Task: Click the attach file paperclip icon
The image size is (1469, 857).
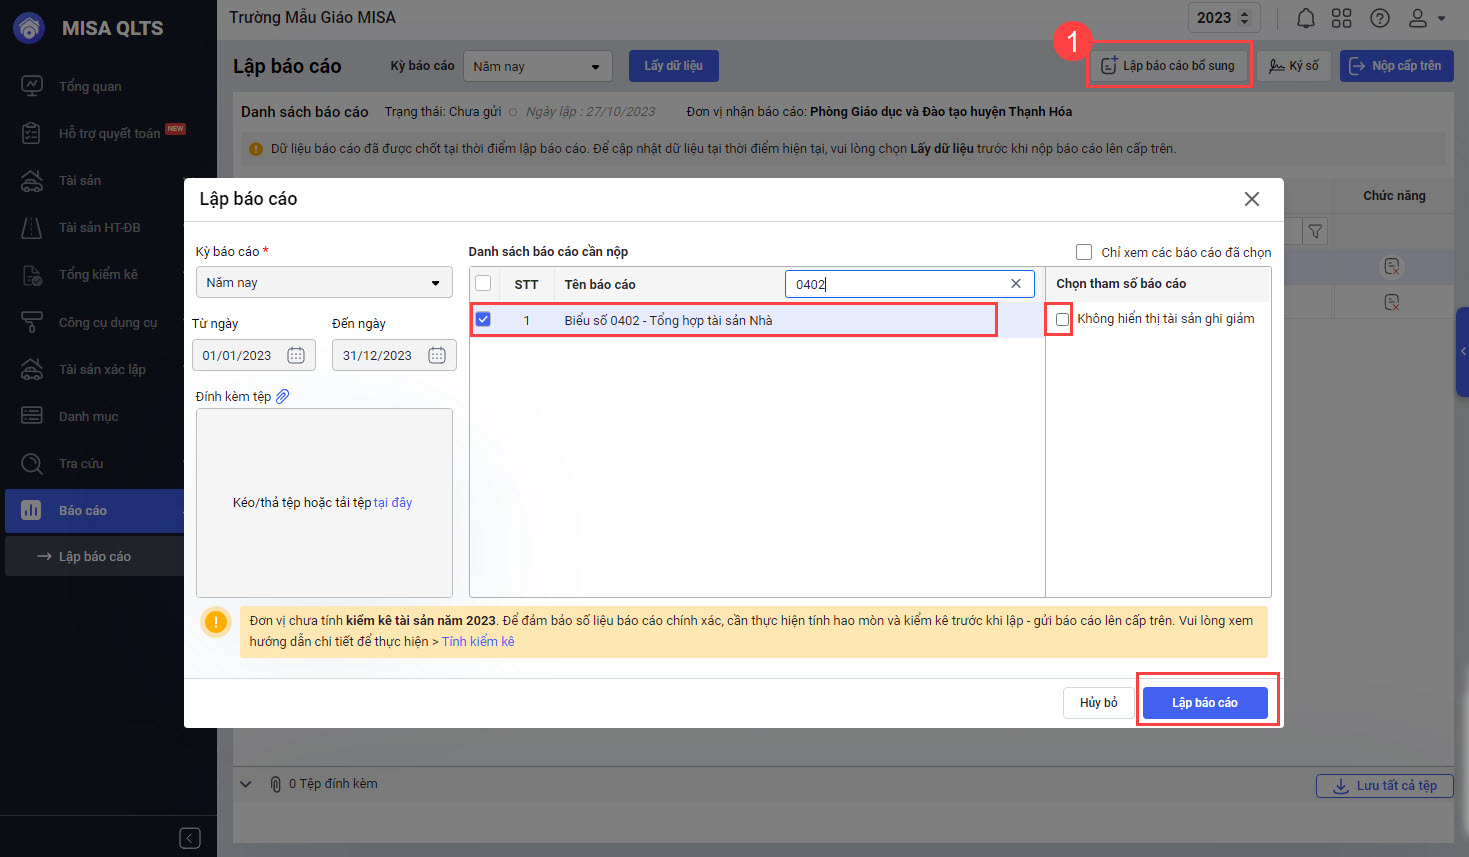Action: coord(283,396)
